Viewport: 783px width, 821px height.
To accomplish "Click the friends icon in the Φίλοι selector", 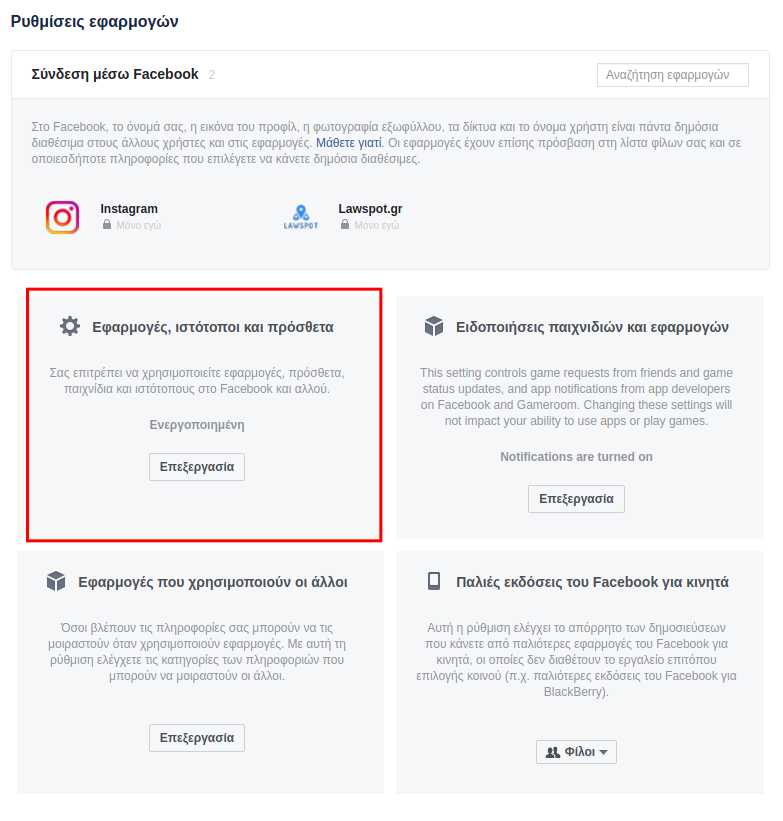I will [x=553, y=752].
